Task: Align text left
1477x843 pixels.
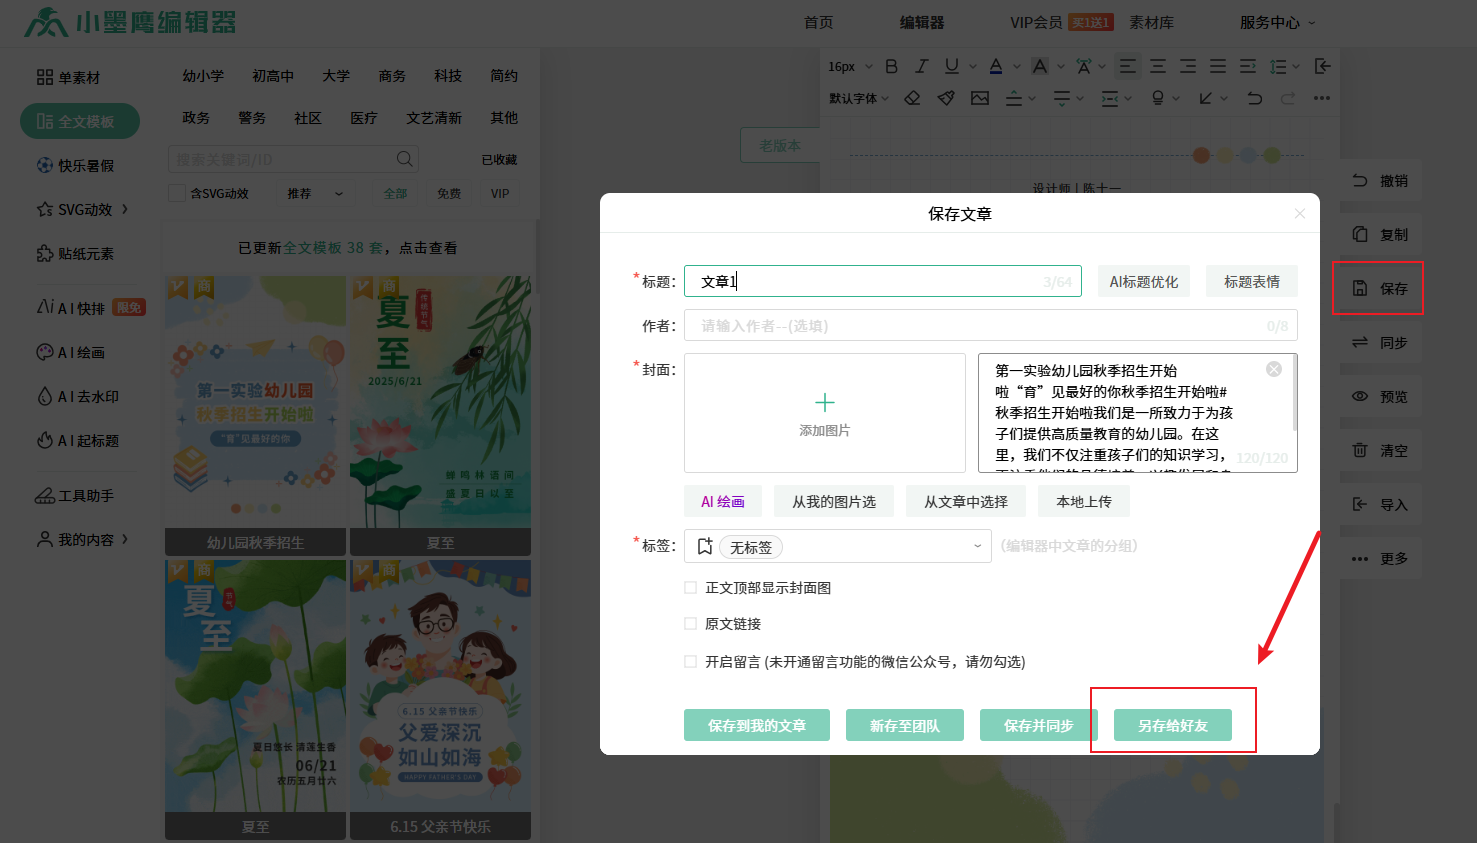Action: (x=1128, y=66)
